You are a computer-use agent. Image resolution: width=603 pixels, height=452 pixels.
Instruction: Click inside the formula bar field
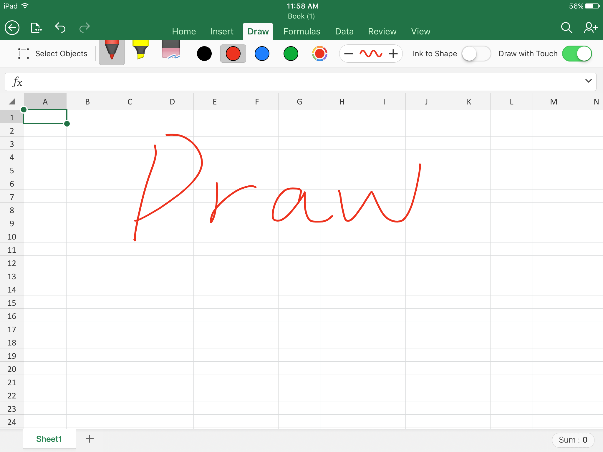300,80
